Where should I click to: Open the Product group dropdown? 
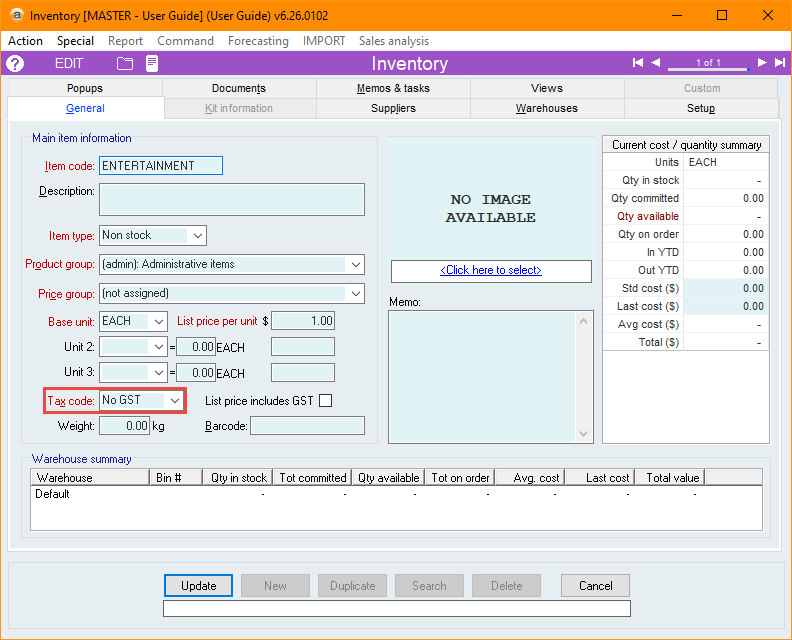pyautogui.click(x=356, y=264)
